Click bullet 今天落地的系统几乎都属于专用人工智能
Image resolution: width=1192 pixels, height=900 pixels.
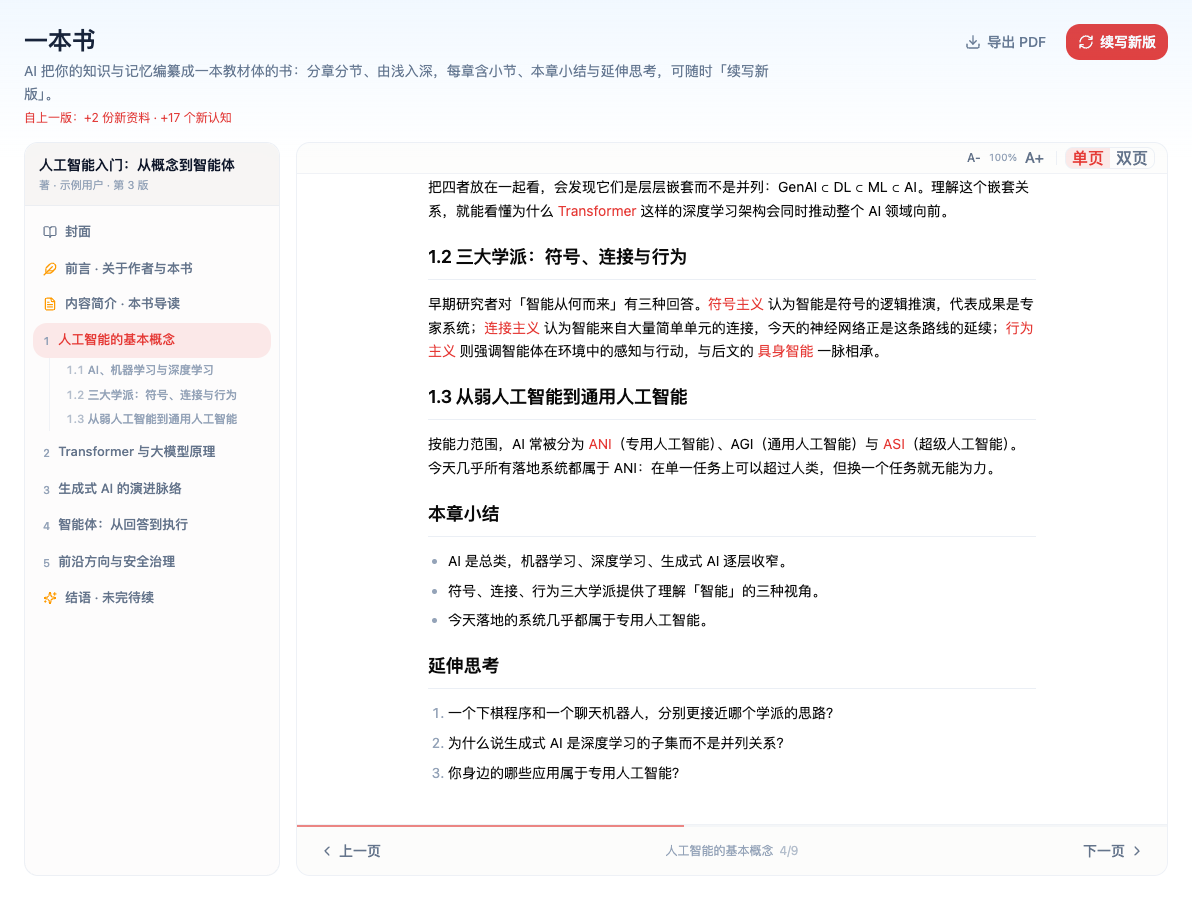coord(580,621)
